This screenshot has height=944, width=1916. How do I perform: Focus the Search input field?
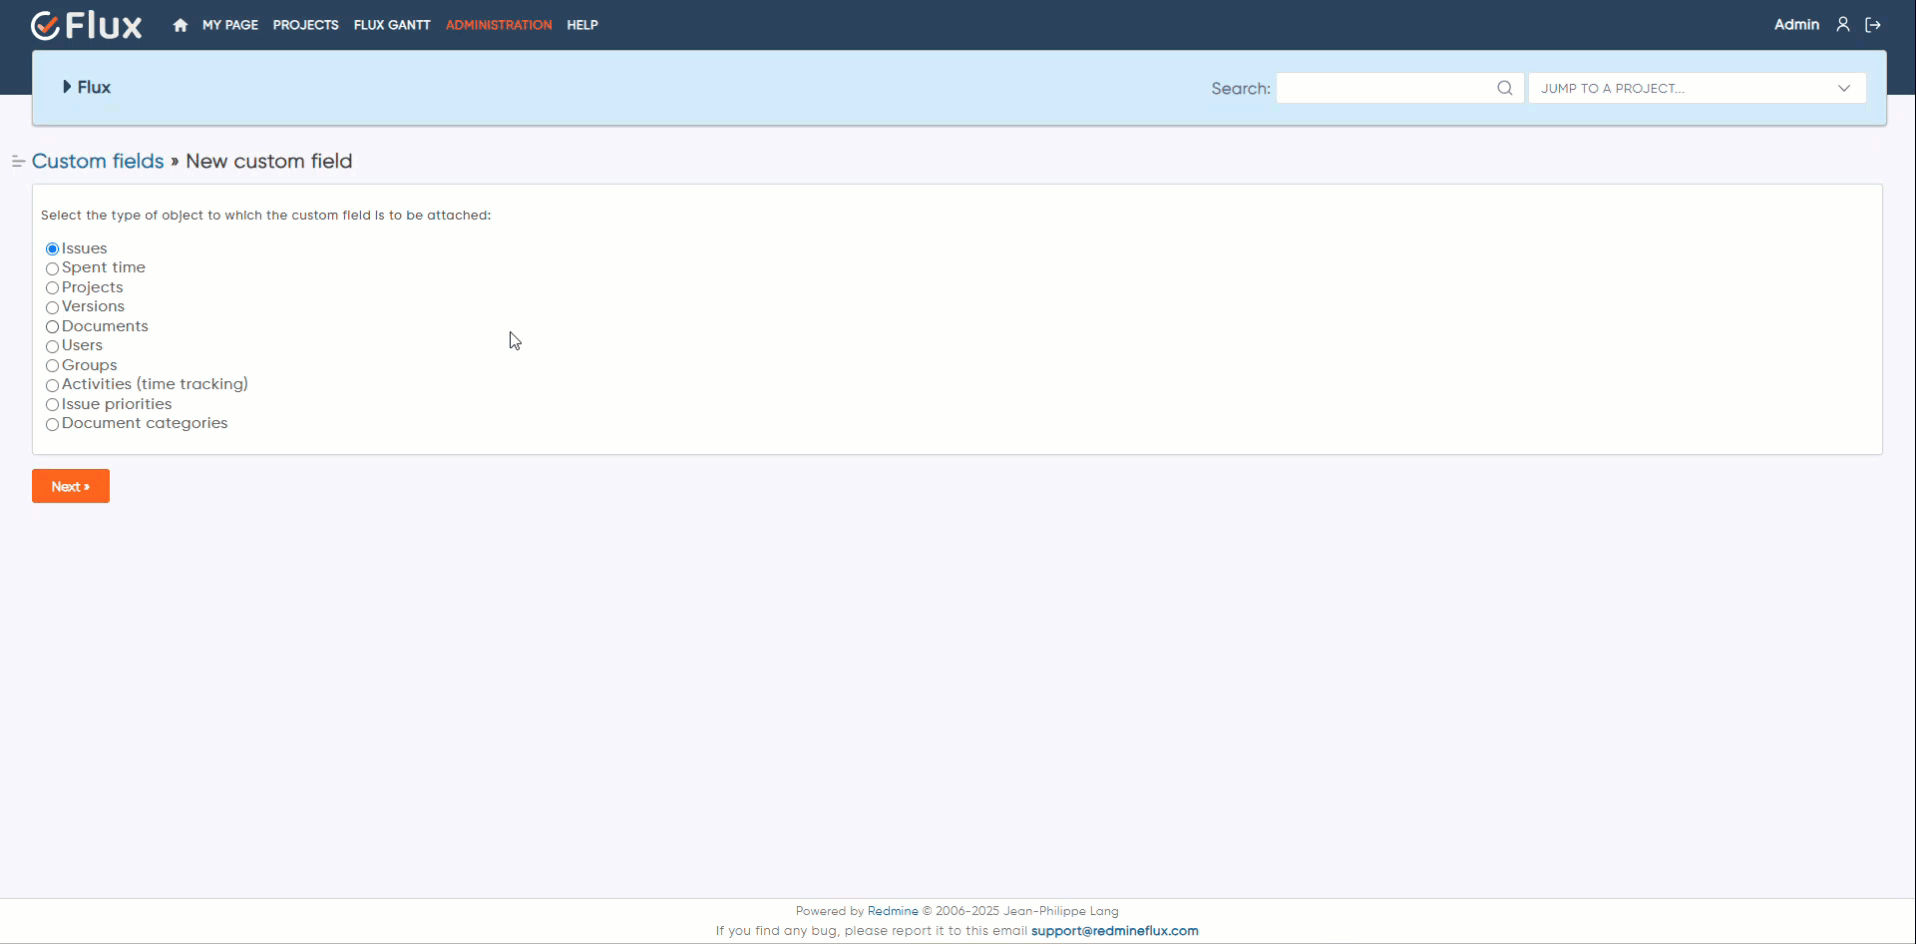(x=1399, y=88)
